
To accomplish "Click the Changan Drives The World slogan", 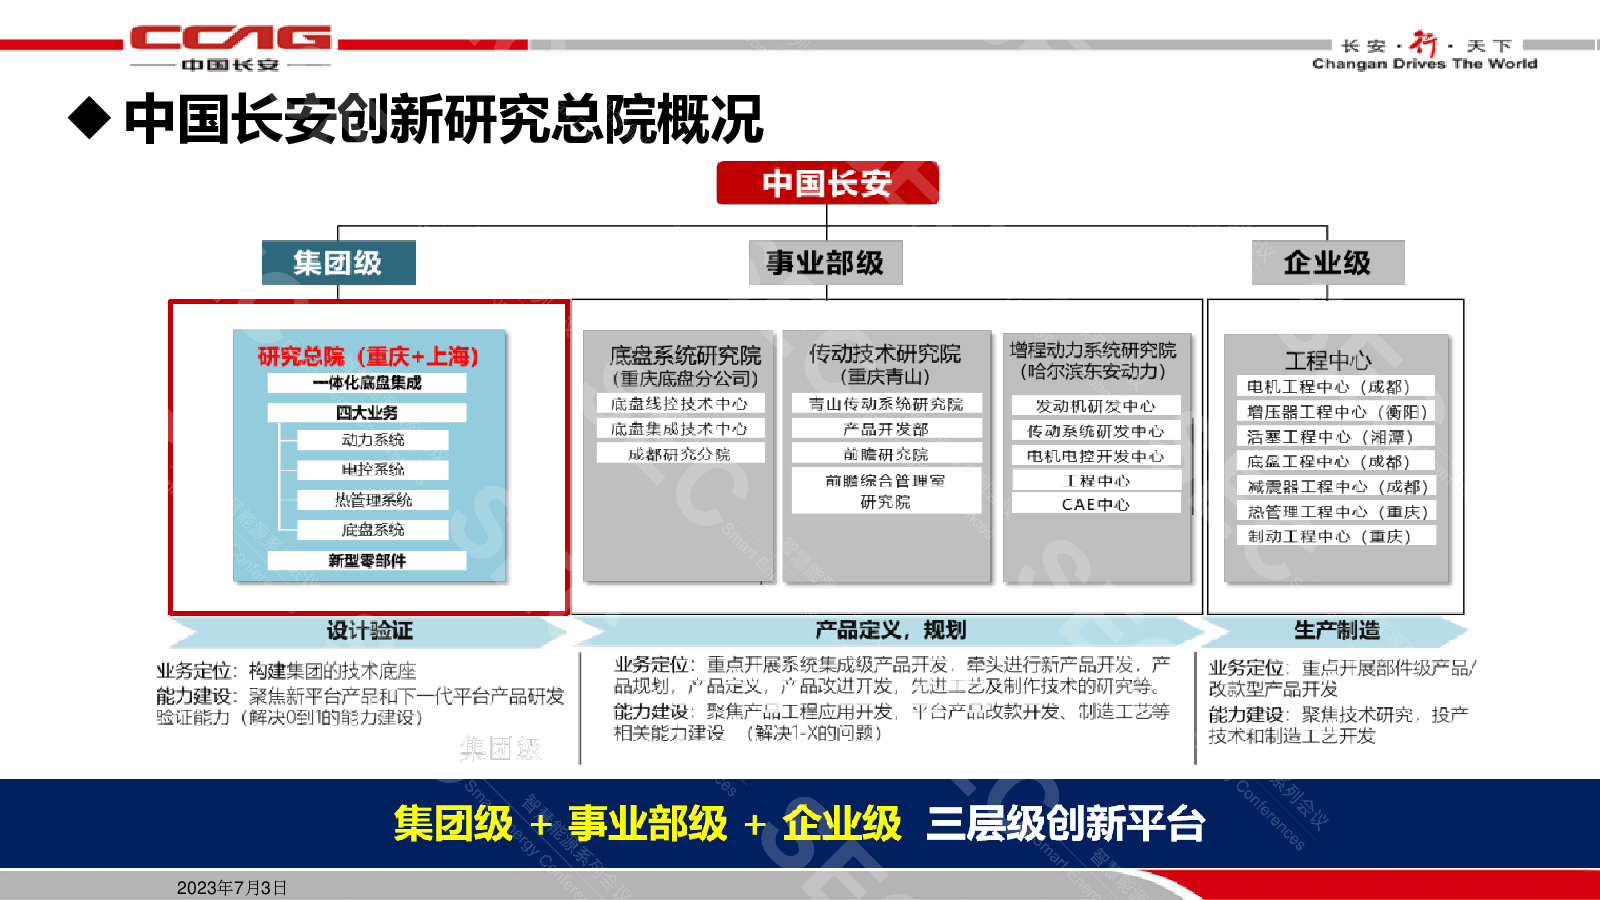I will (x=1424, y=64).
